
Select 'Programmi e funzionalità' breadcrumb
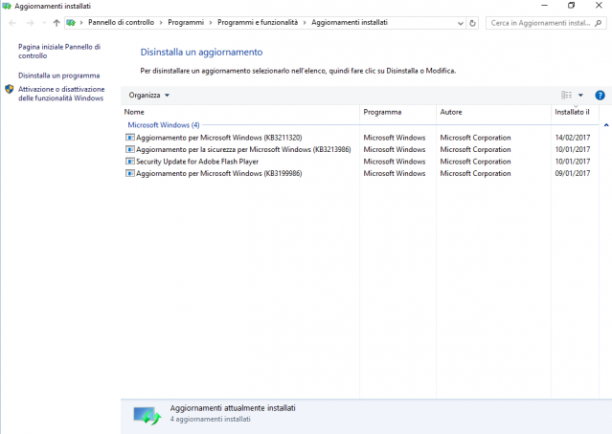[258, 23]
